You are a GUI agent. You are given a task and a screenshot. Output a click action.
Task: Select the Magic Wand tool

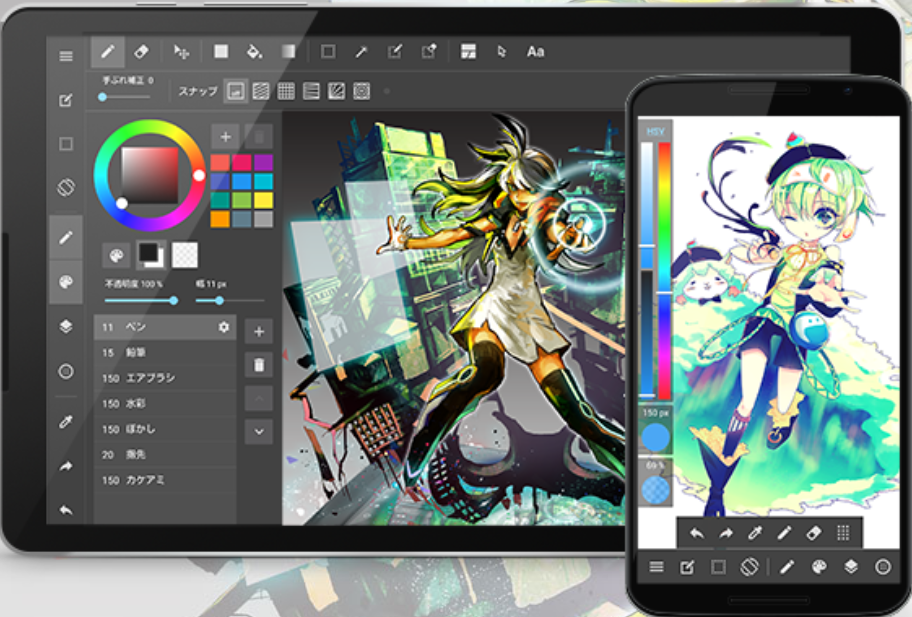click(360, 52)
